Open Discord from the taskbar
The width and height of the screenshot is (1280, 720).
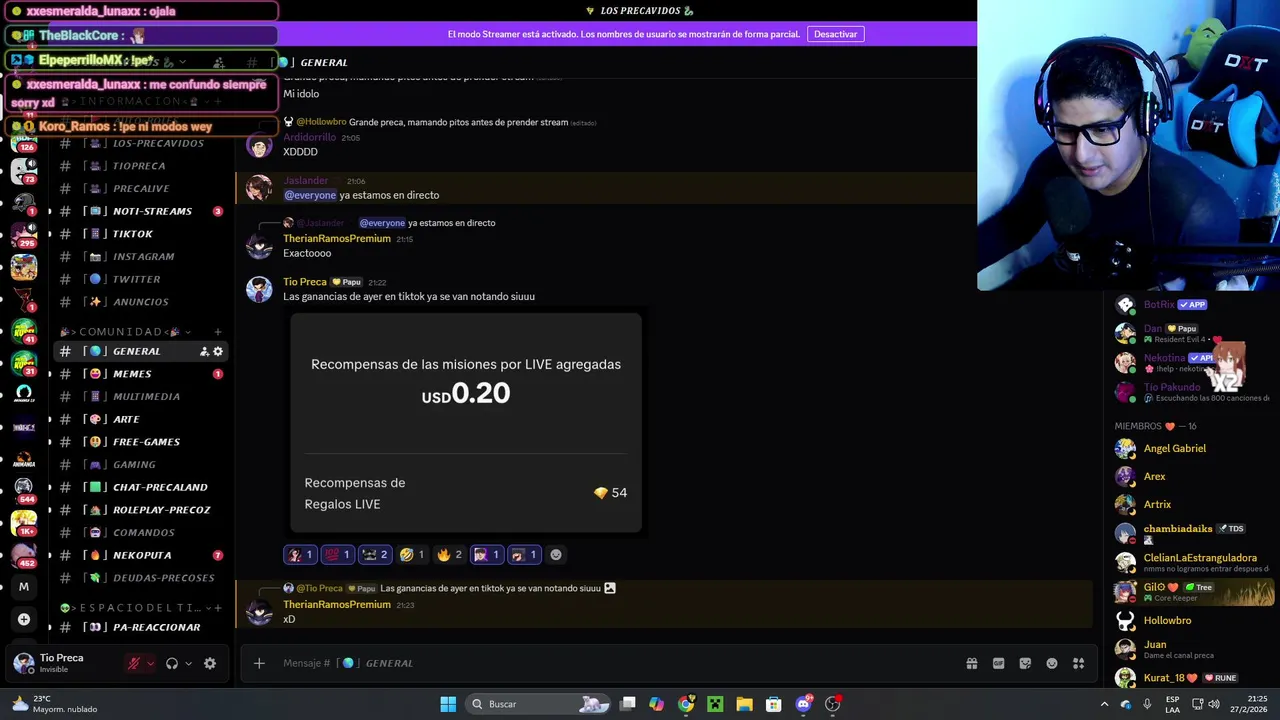click(x=803, y=704)
